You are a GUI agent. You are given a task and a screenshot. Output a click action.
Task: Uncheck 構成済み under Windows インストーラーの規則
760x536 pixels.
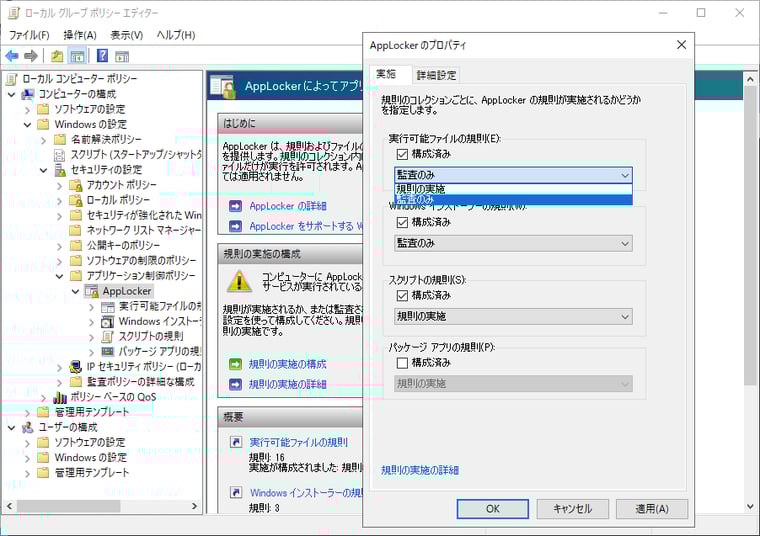click(402, 222)
